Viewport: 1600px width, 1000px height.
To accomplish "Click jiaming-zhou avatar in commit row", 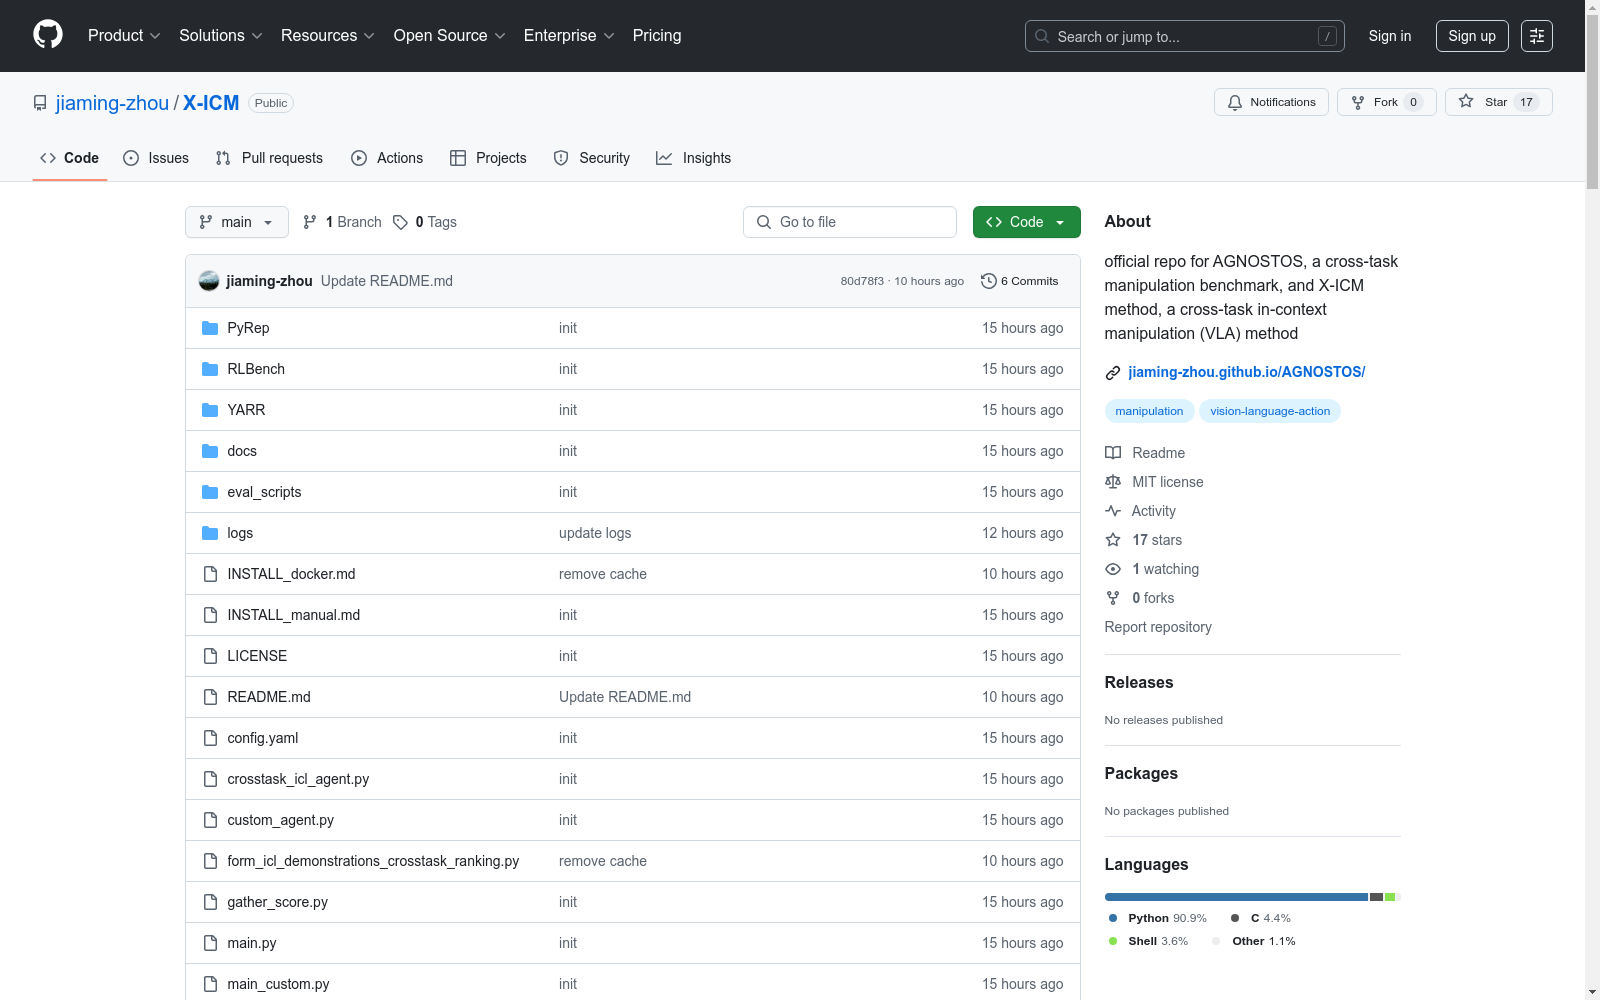I will [x=209, y=281].
